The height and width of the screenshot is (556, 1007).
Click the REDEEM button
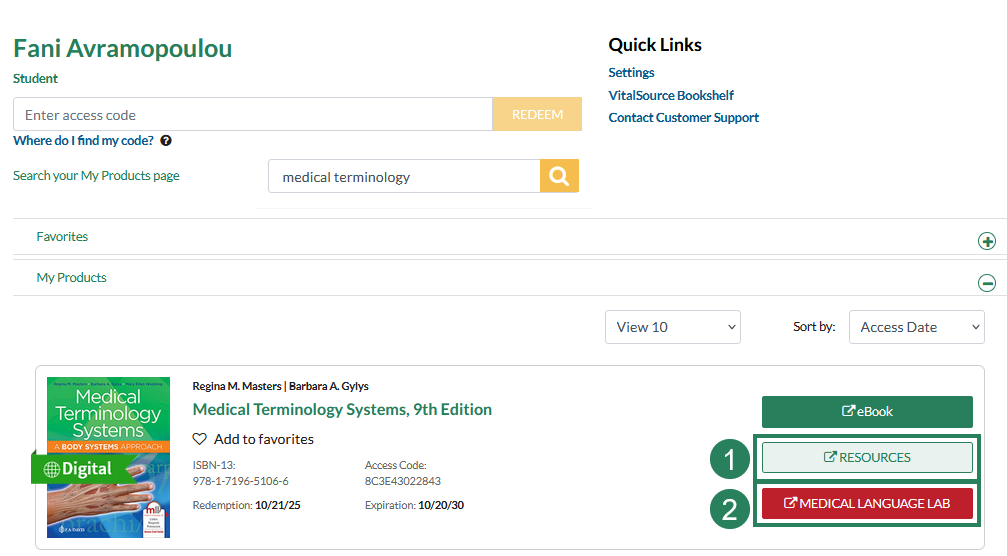[537, 114]
